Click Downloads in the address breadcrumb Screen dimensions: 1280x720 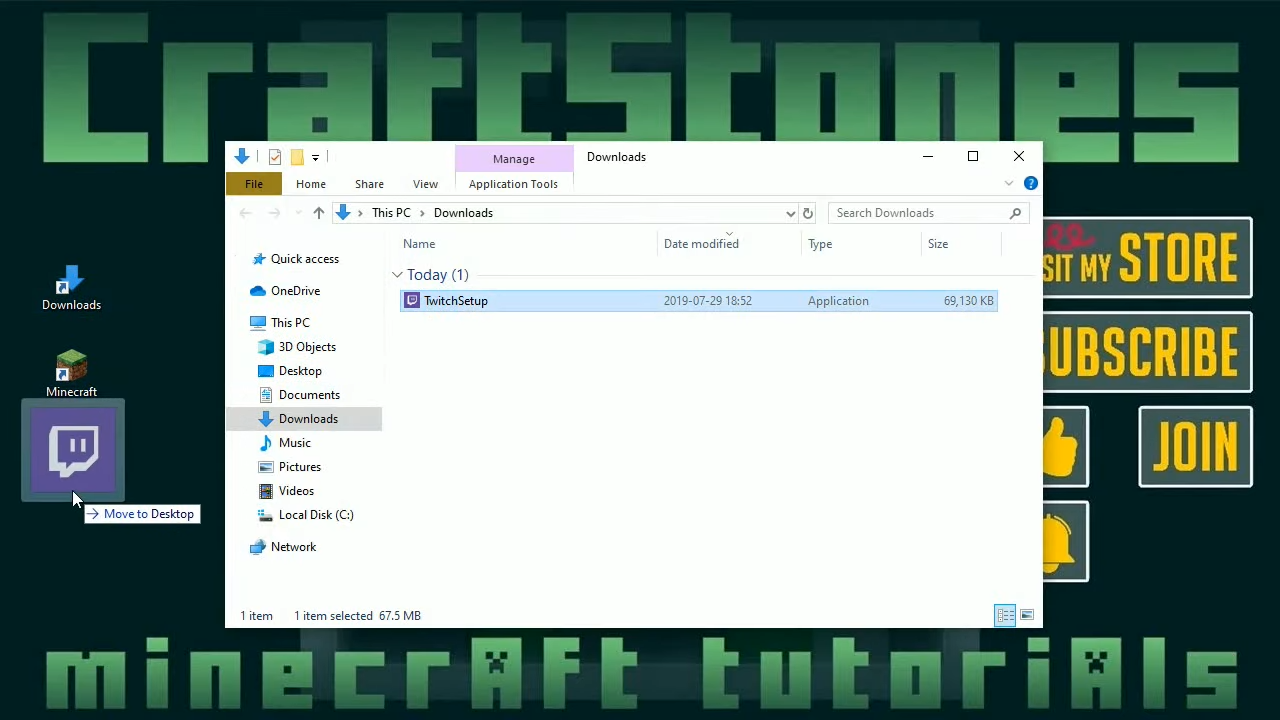coord(463,213)
